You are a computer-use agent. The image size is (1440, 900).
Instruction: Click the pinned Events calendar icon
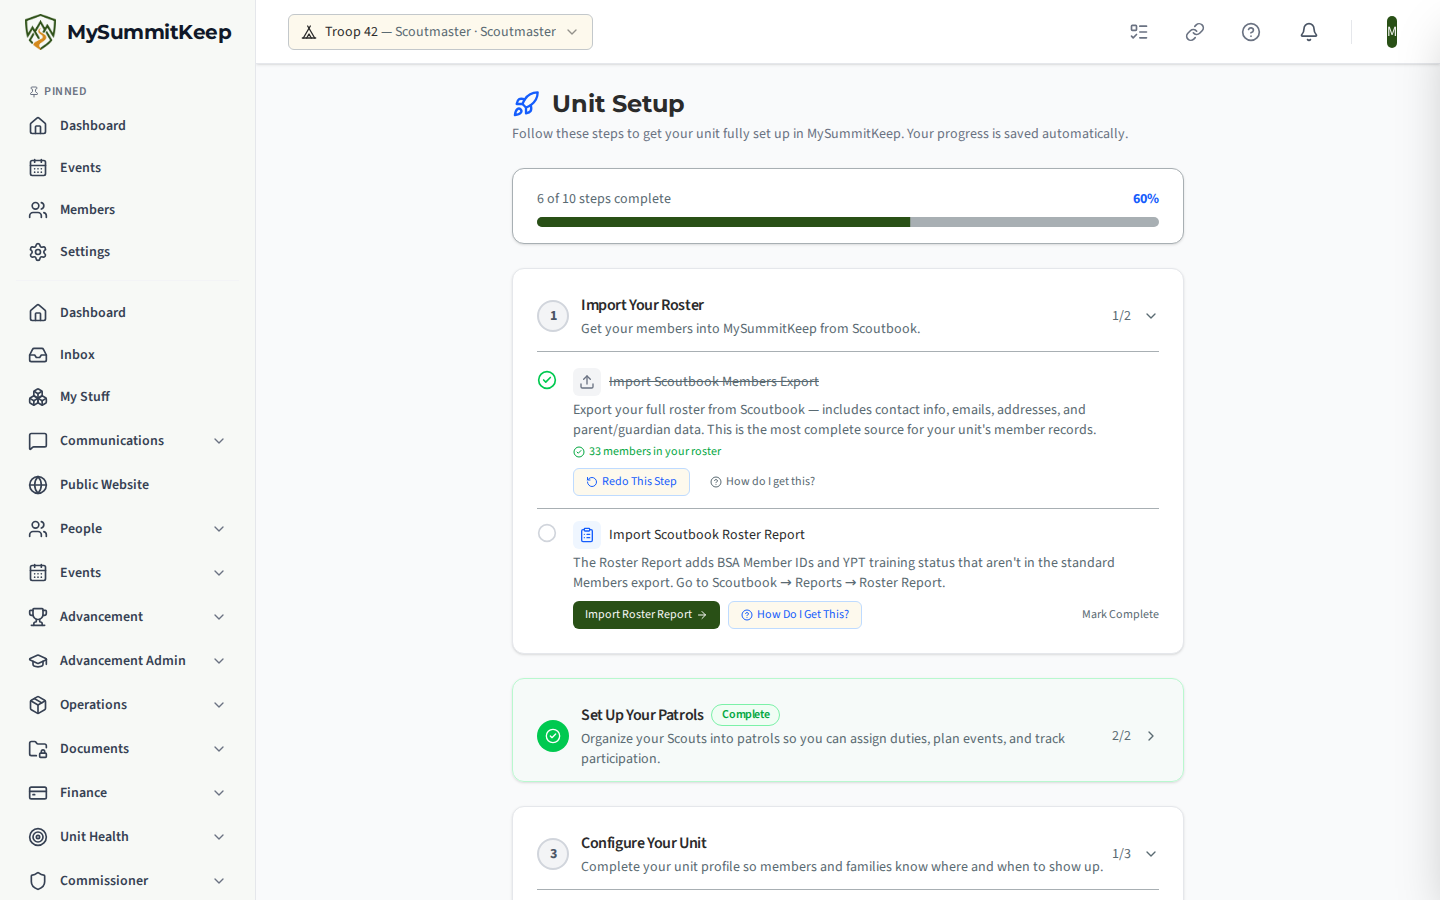tap(38, 168)
